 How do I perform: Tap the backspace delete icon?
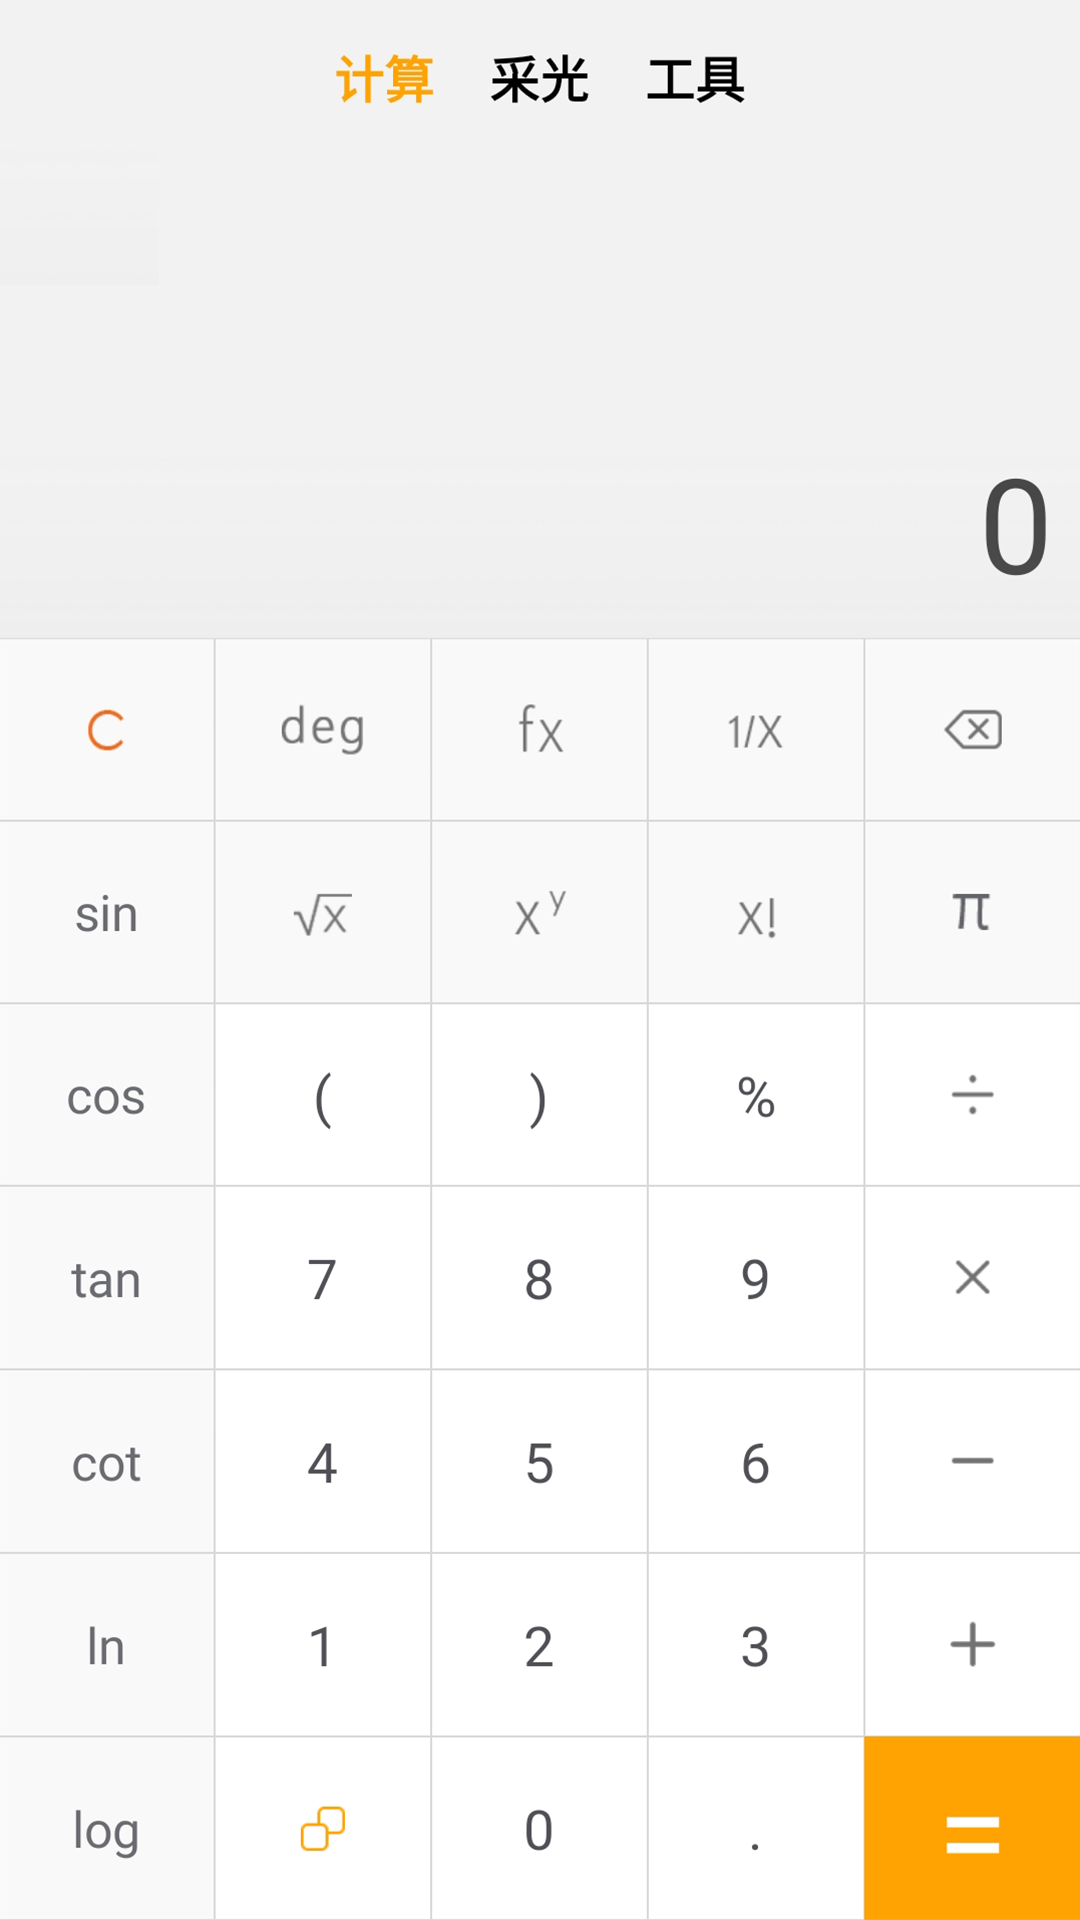tap(973, 730)
